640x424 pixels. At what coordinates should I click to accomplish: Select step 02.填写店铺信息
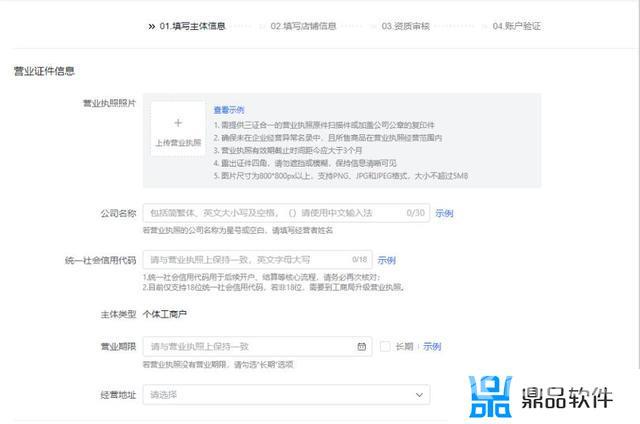(303, 26)
